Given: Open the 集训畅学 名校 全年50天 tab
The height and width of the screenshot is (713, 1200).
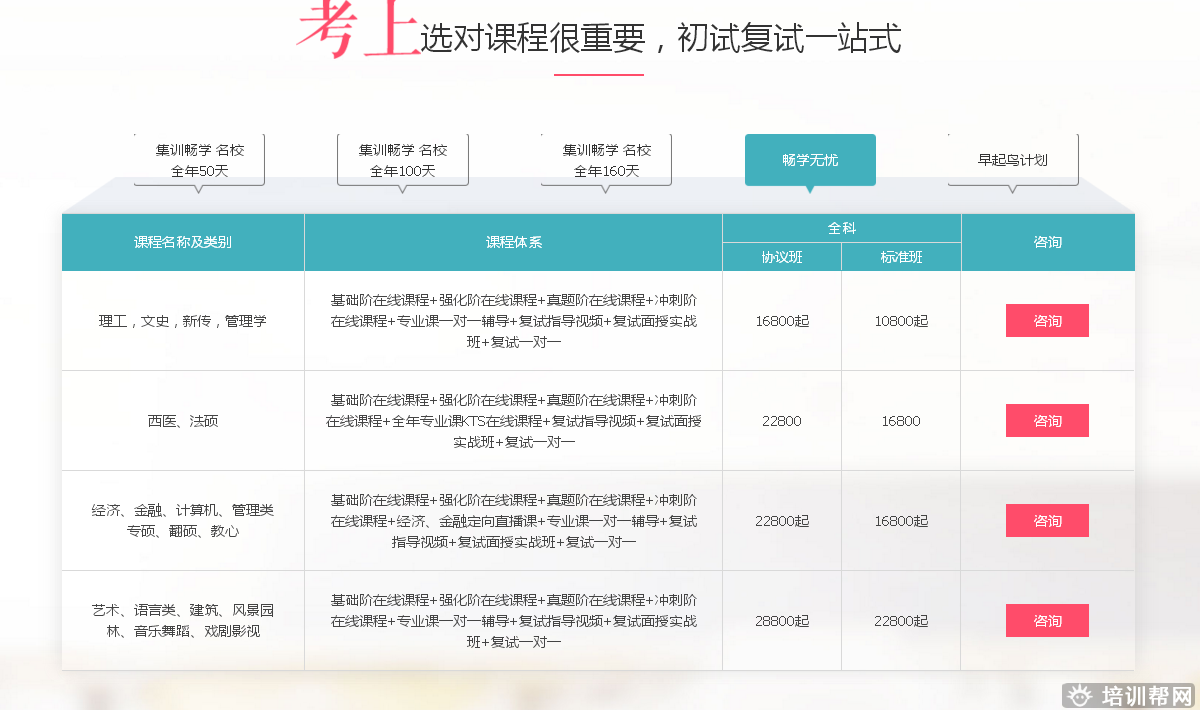Looking at the screenshot, I should 200,160.
